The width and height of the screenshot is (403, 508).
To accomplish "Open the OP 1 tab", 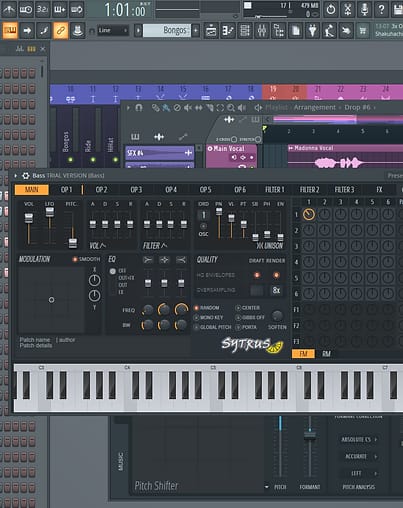I will click(66, 190).
